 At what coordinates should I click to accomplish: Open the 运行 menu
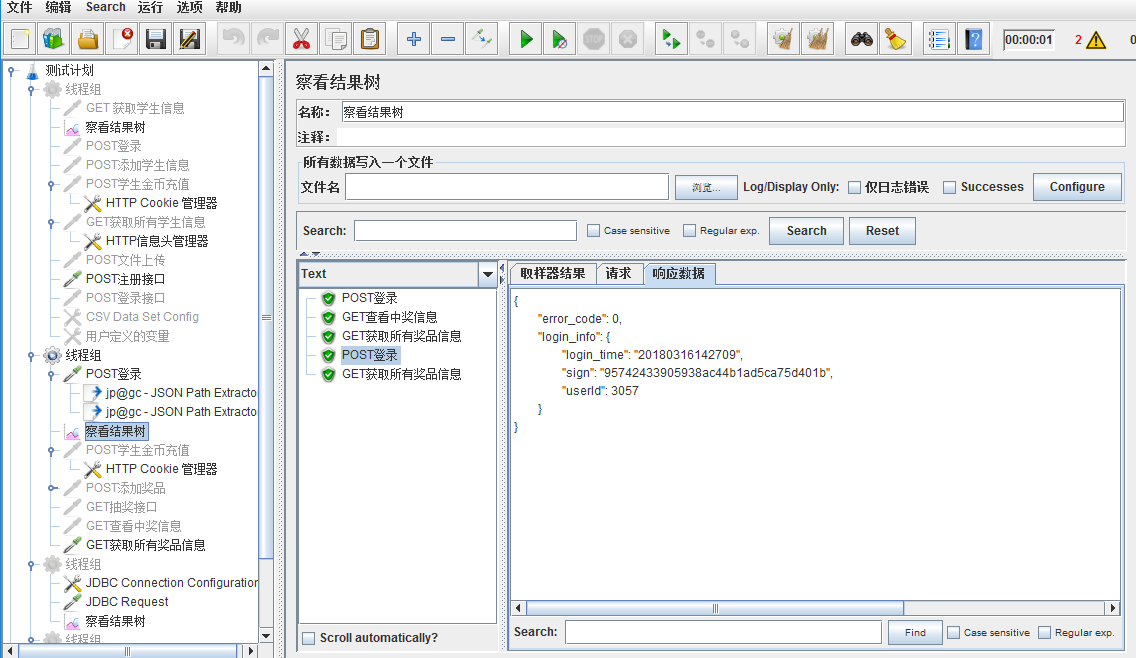tap(150, 7)
